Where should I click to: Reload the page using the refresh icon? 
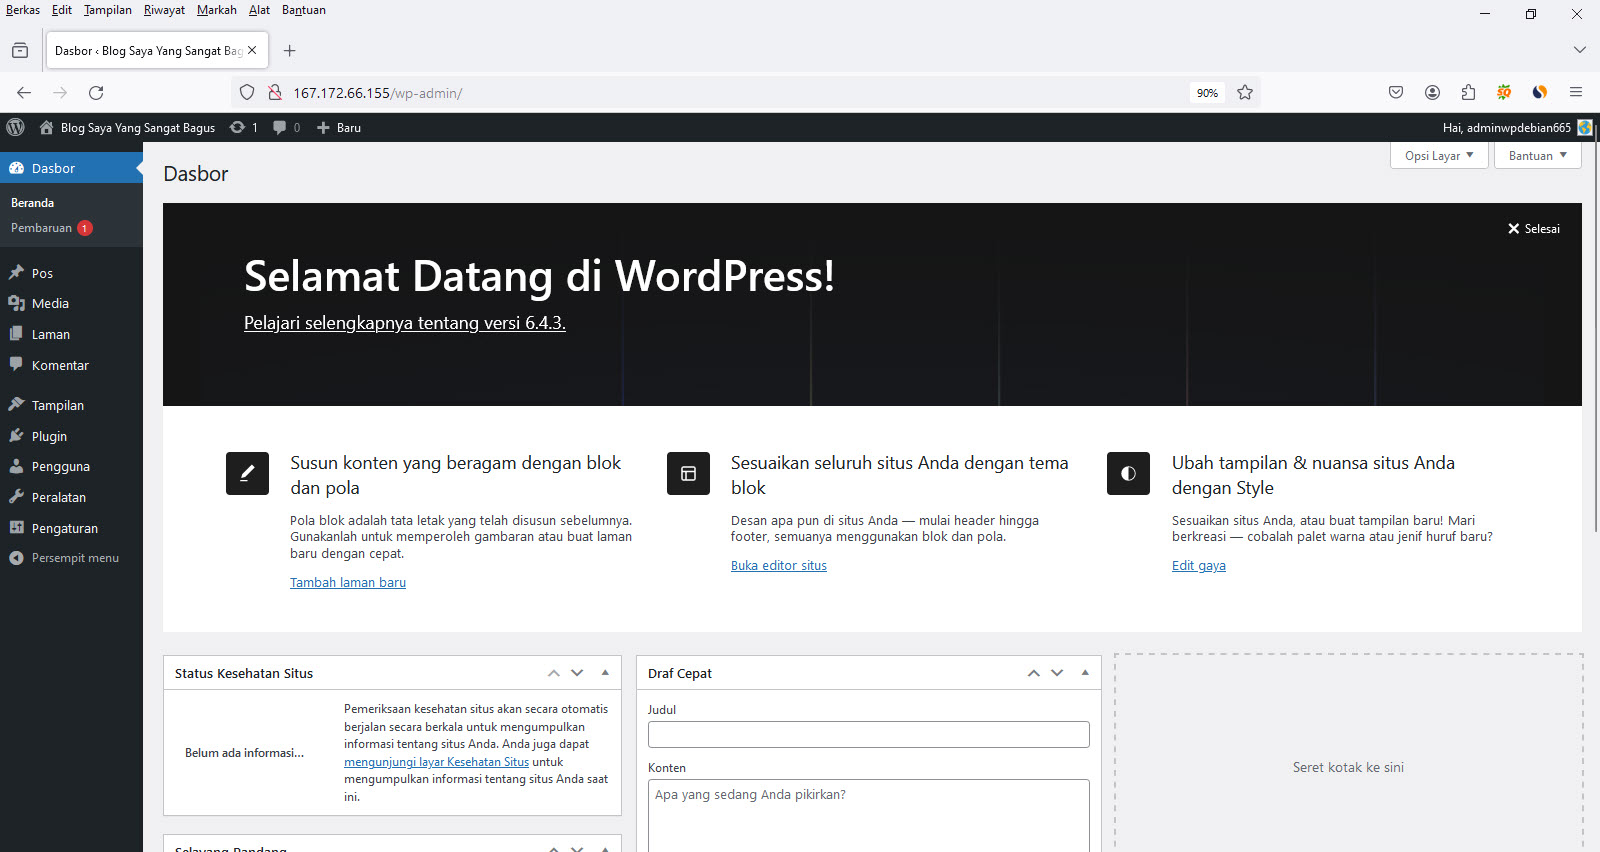[x=96, y=93]
